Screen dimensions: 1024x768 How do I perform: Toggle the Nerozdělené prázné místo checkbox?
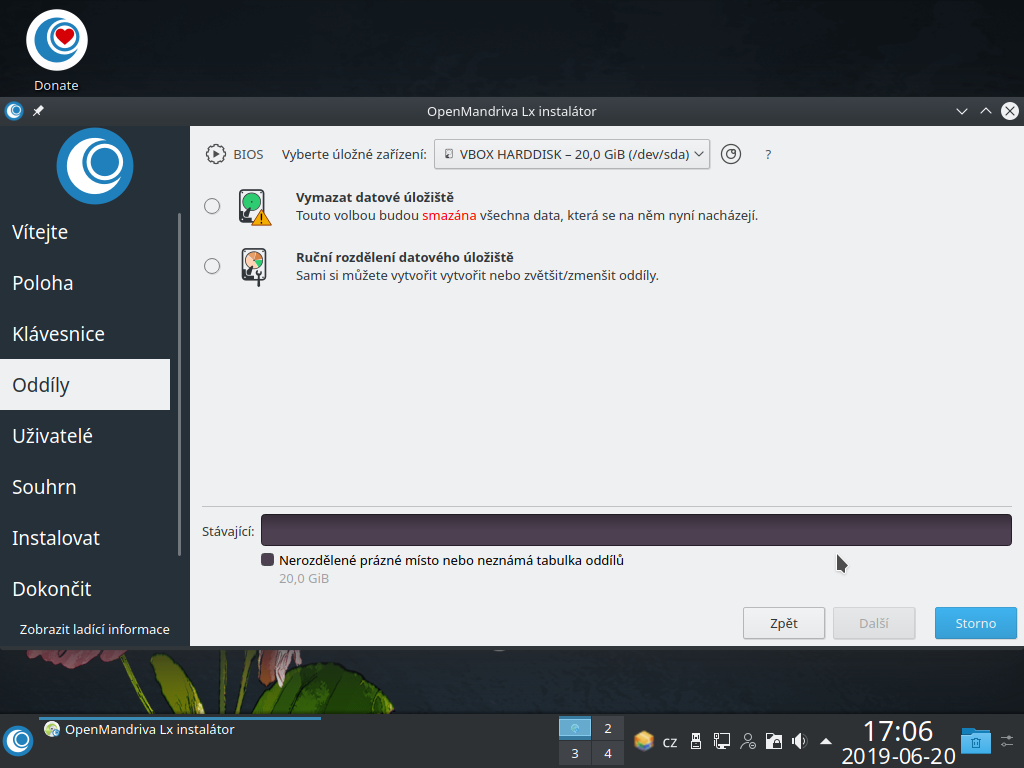[x=267, y=560]
